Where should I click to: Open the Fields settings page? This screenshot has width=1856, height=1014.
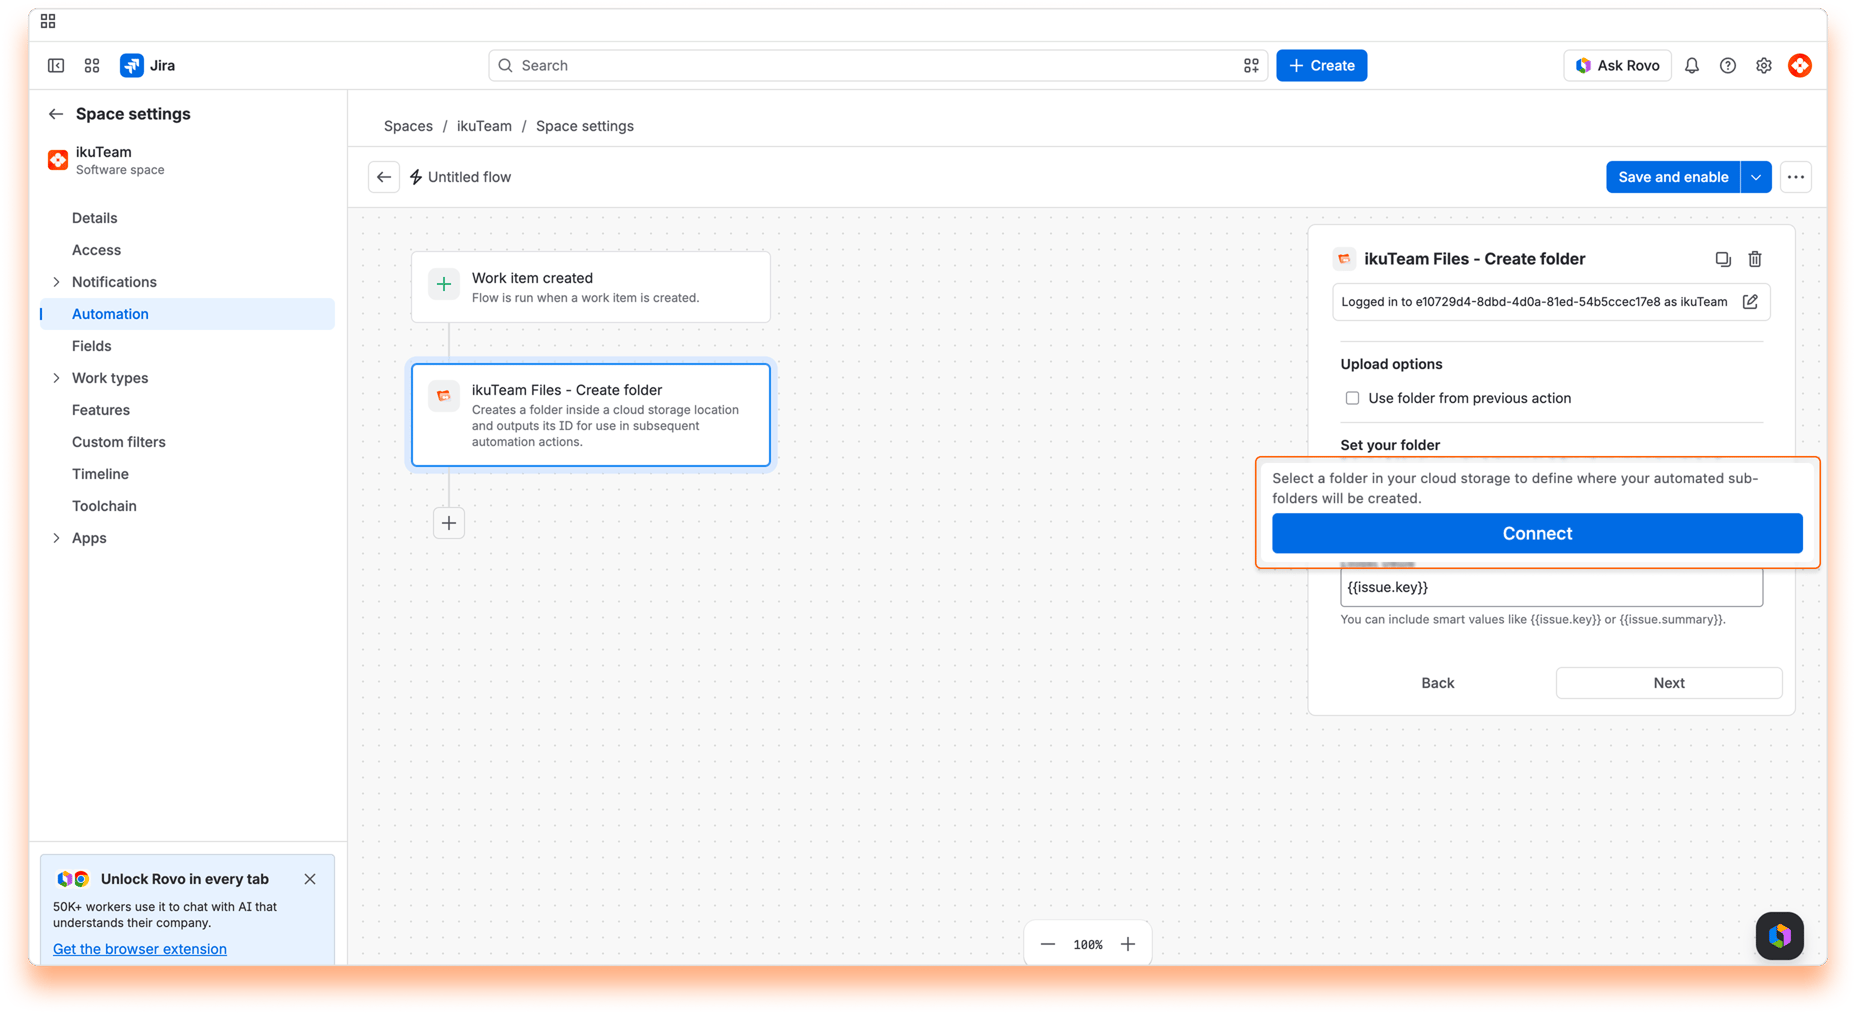(x=92, y=346)
